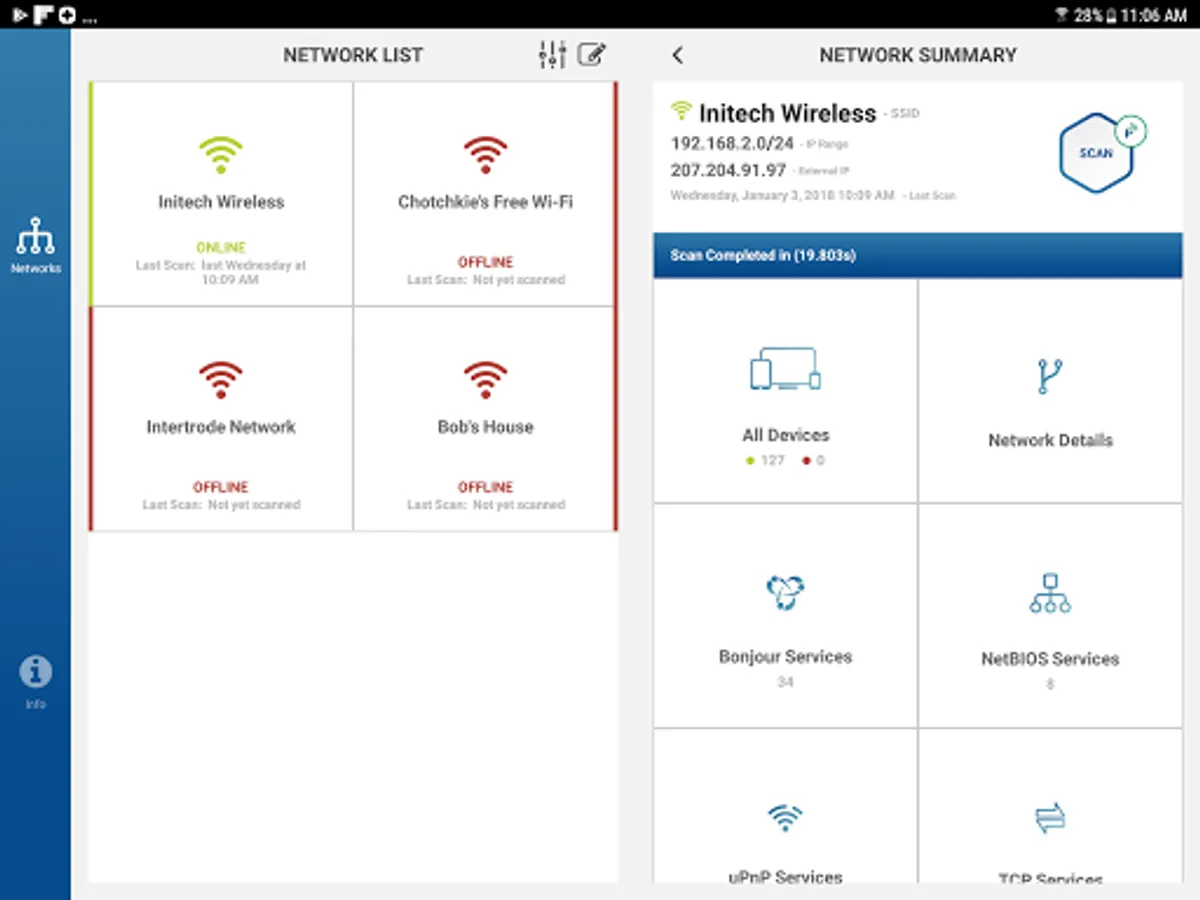Open the Info sidebar section
The height and width of the screenshot is (900, 1200).
[35, 683]
